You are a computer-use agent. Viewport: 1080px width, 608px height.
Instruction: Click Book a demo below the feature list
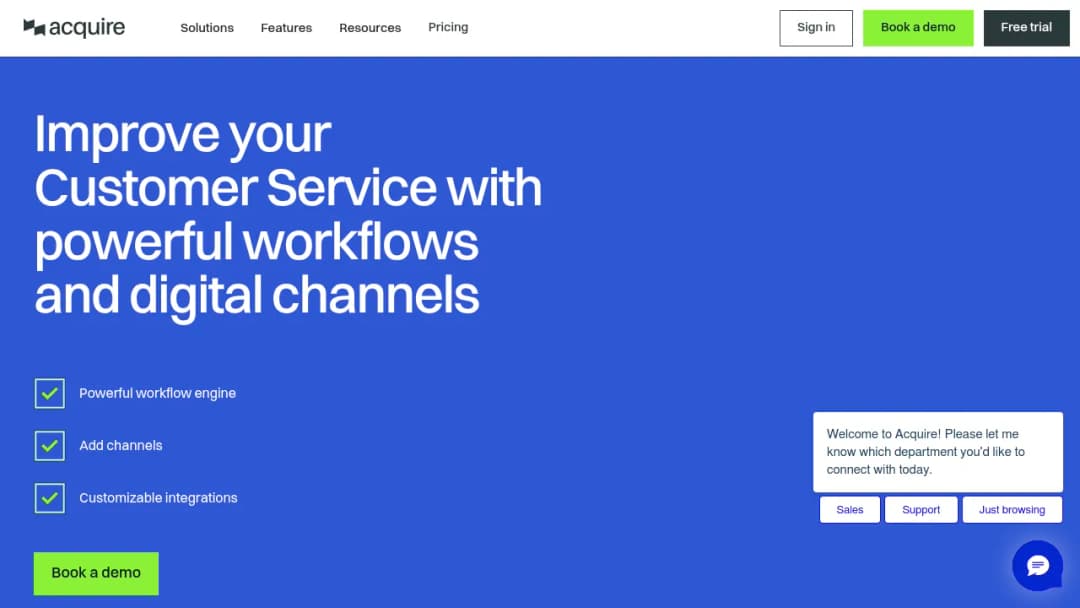(96, 573)
